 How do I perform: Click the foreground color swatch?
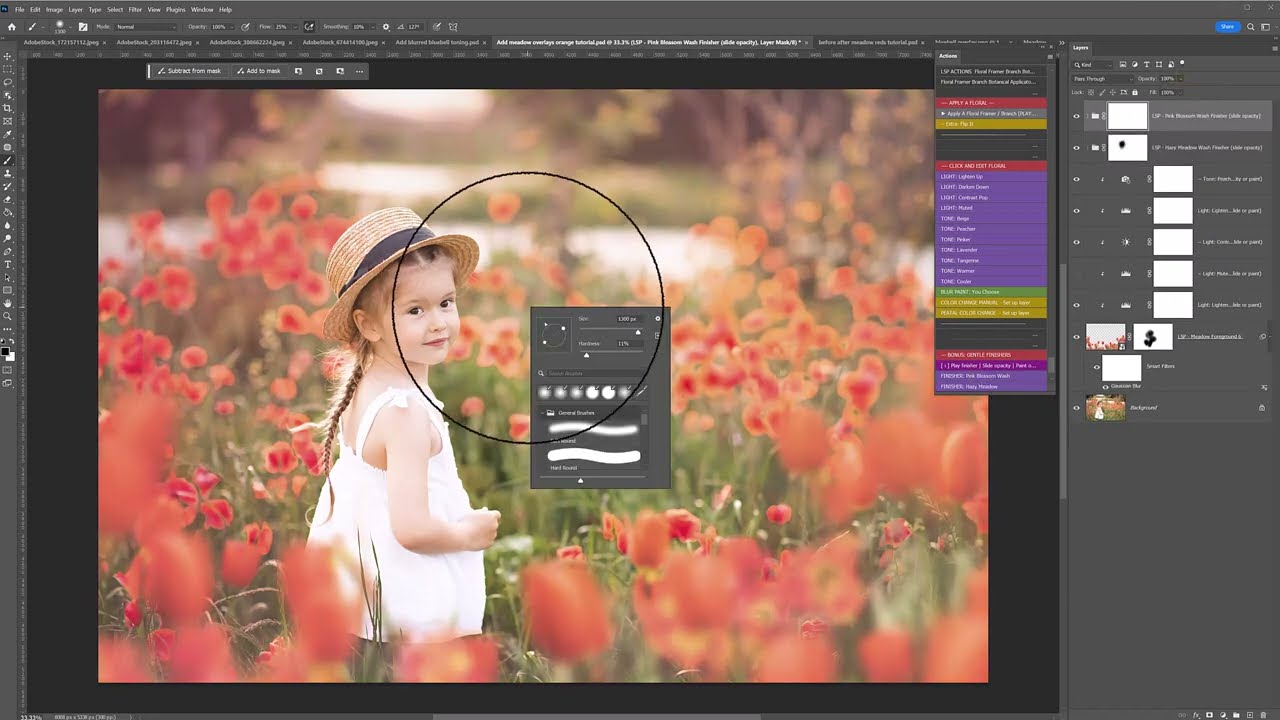[6, 352]
